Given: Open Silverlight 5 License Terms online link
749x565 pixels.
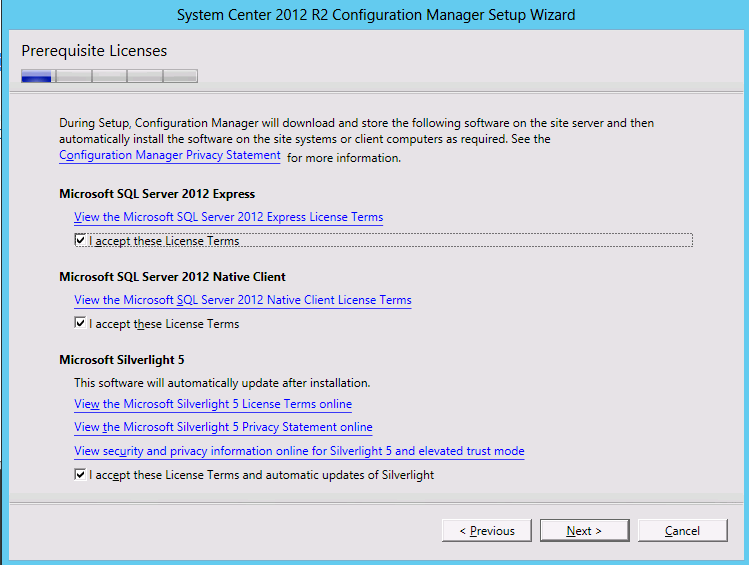Looking at the screenshot, I should tap(213, 404).
